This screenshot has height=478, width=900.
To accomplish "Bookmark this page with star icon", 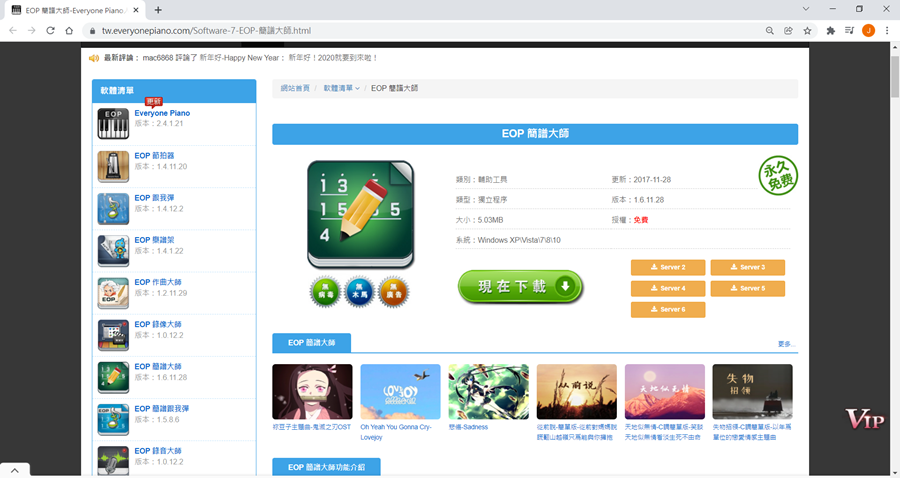I will (807, 30).
